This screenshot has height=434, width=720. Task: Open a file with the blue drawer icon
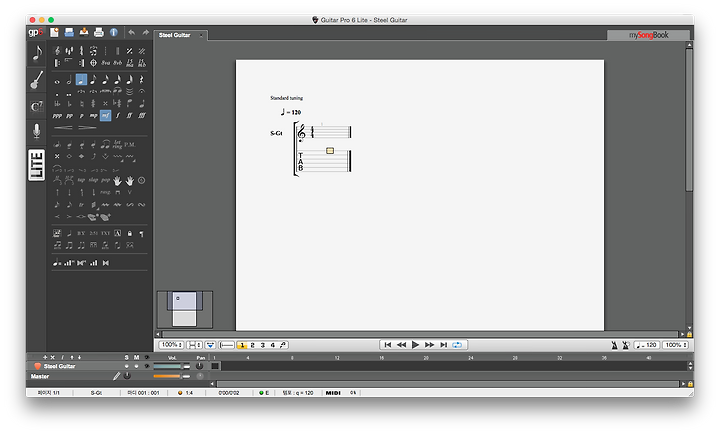tap(69, 32)
